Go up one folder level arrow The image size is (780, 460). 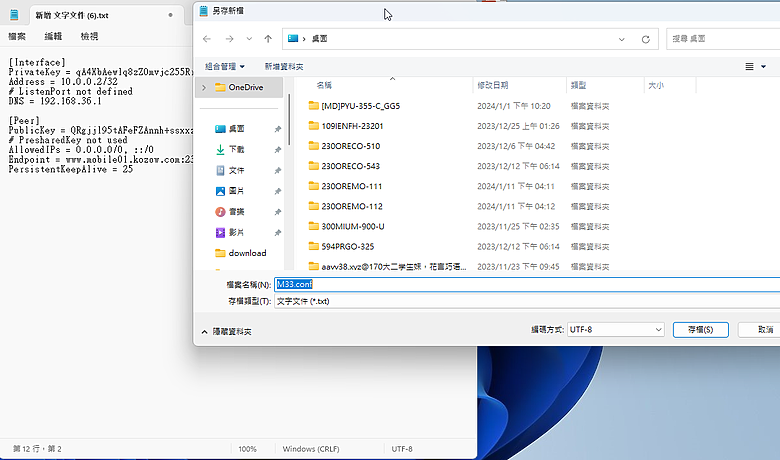pyautogui.click(x=268, y=39)
